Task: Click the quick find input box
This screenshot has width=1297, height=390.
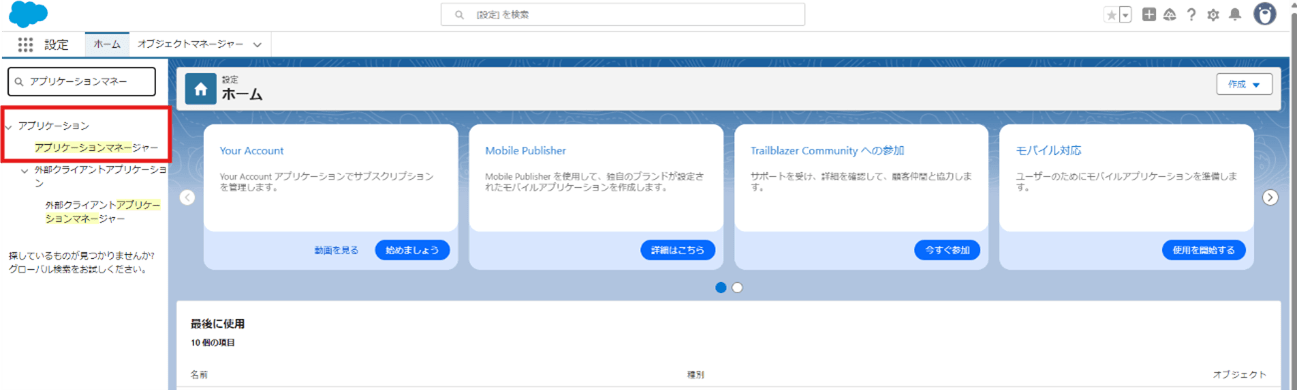Action: pyautogui.click(x=82, y=82)
